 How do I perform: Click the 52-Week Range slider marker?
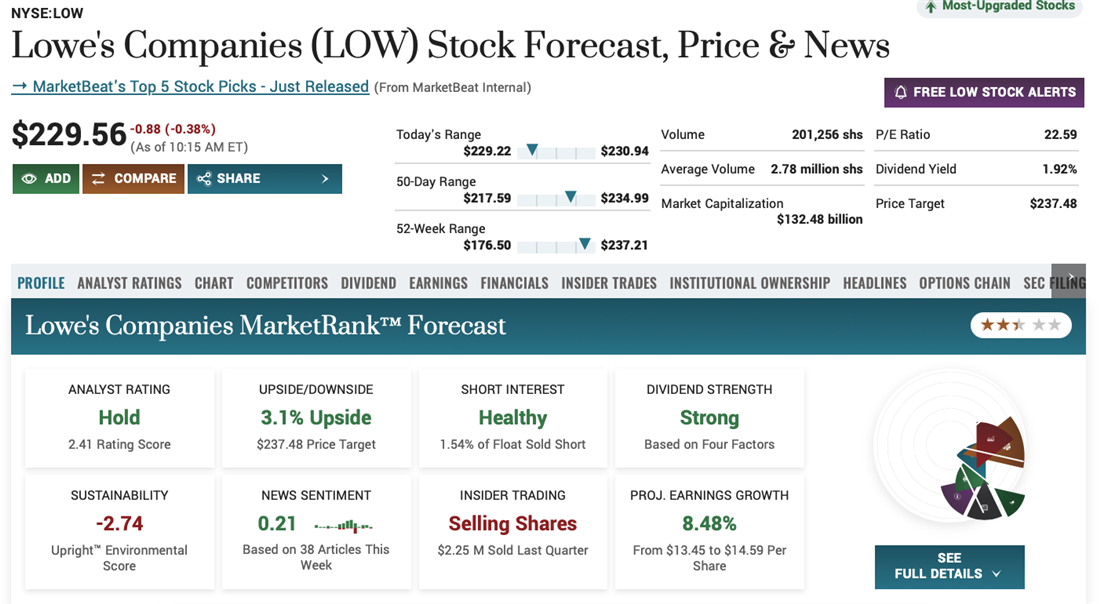[585, 244]
